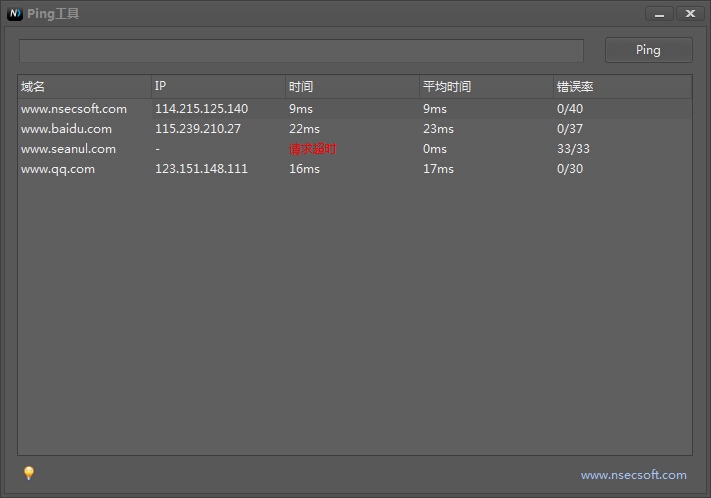Click the 0/30 error rate cell

click(x=570, y=169)
